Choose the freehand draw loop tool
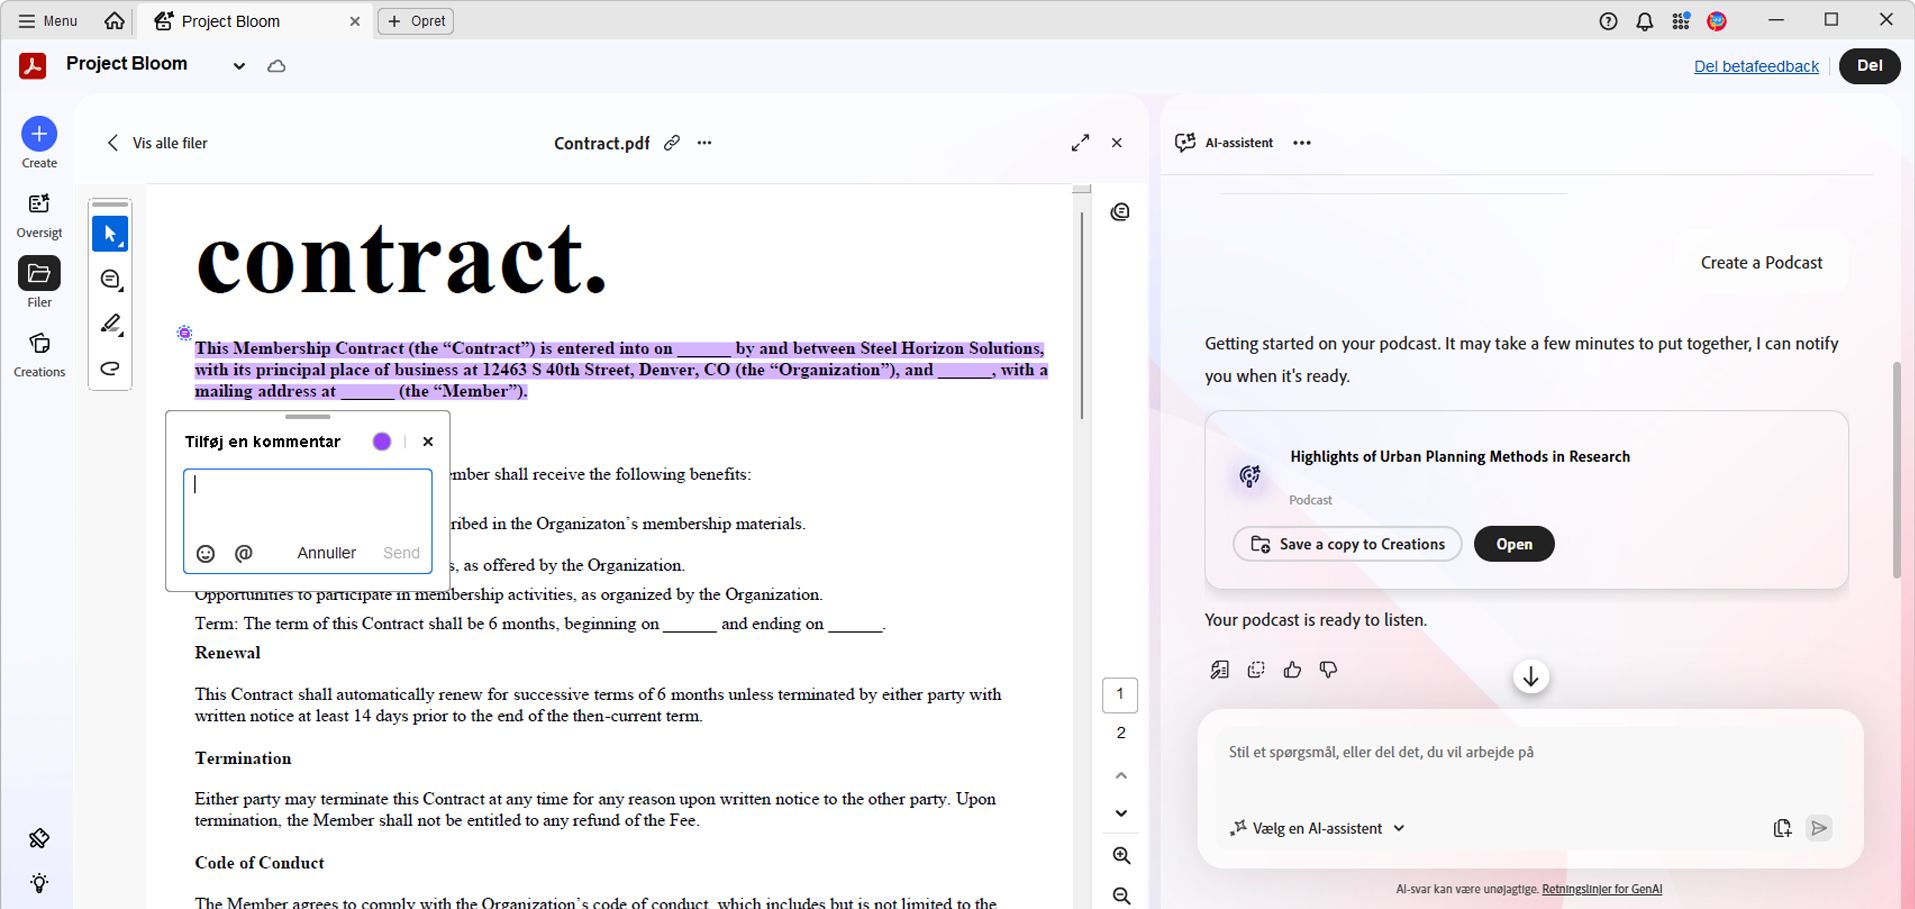This screenshot has height=909, width=1915. (x=110, y=368)
